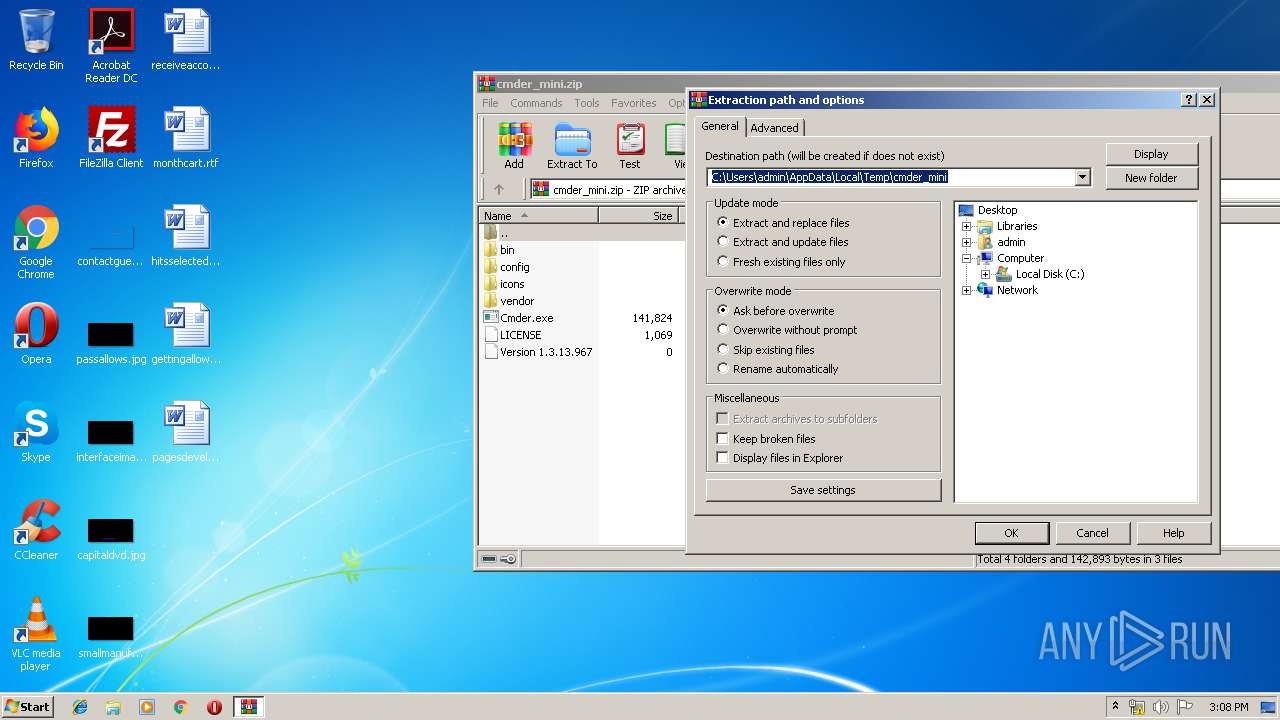Select Desktop in folder tree
The height and width of the screenshot is (720, 1280).
[988, 210]
